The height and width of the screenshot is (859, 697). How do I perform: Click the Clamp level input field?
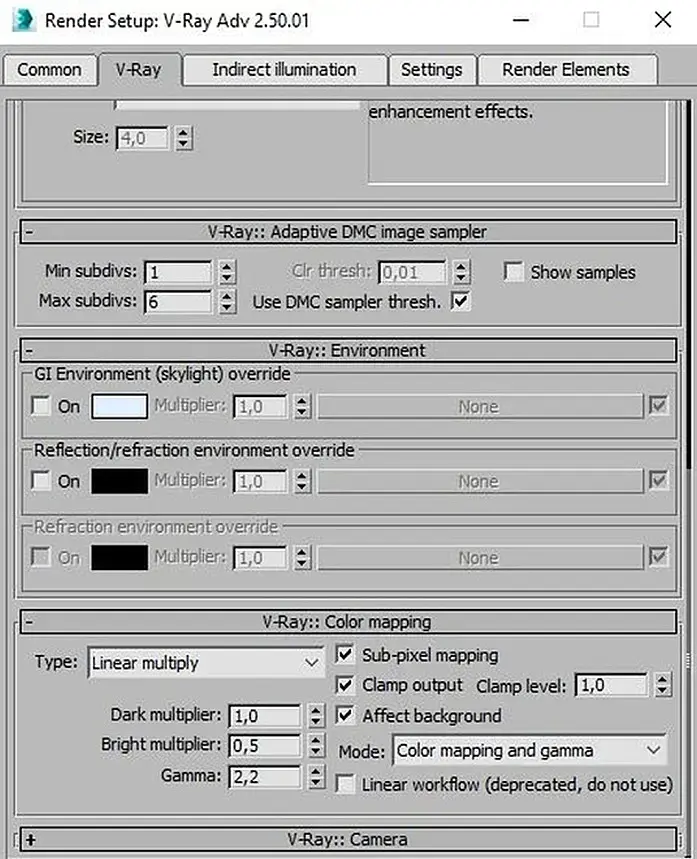click(612, 685)
